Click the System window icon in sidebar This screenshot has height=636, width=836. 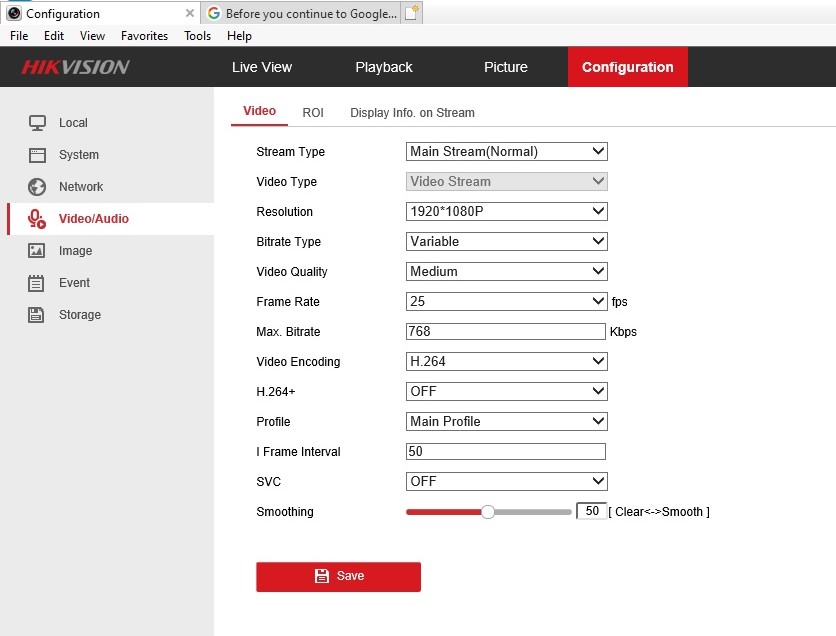(37, 155)
